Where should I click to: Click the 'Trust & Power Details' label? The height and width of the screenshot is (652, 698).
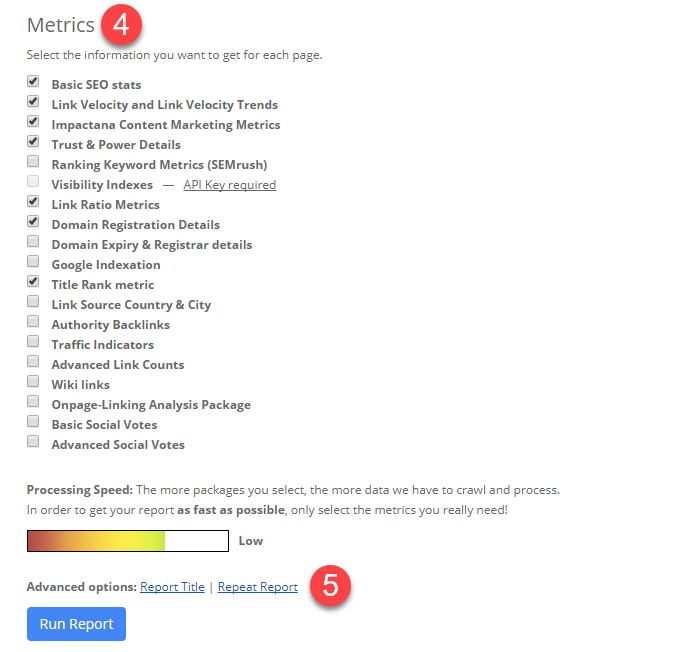click(116, 145)
